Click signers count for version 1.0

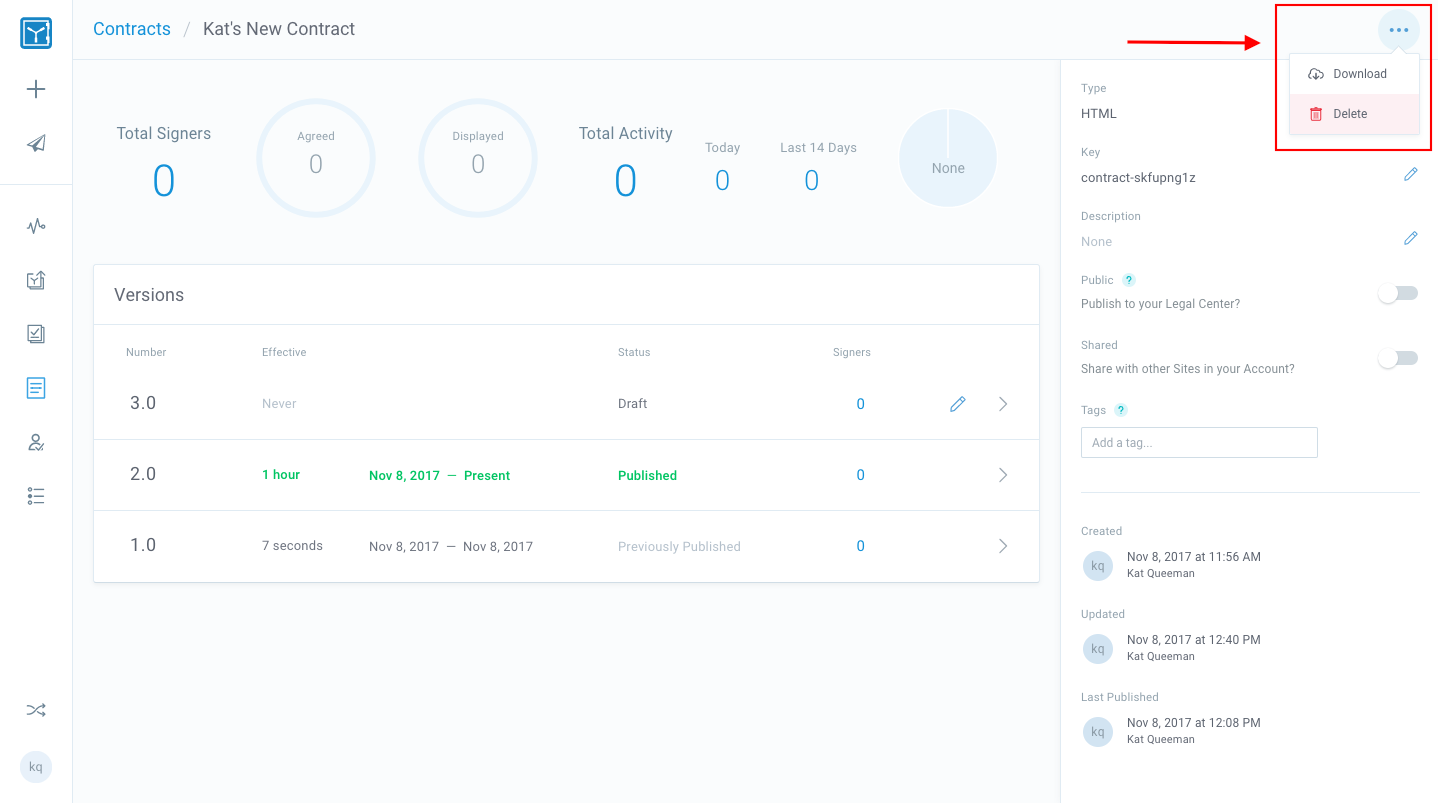click(860, 546)
